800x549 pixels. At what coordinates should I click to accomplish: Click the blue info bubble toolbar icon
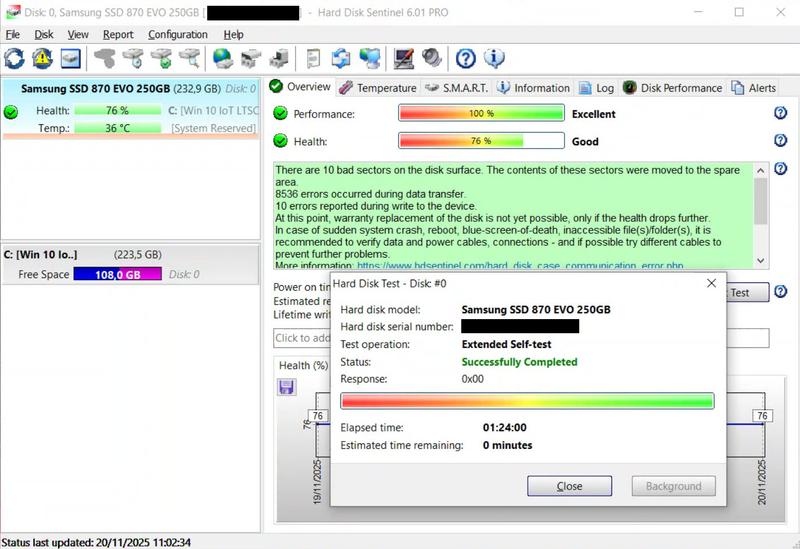[x=494, y=58]
